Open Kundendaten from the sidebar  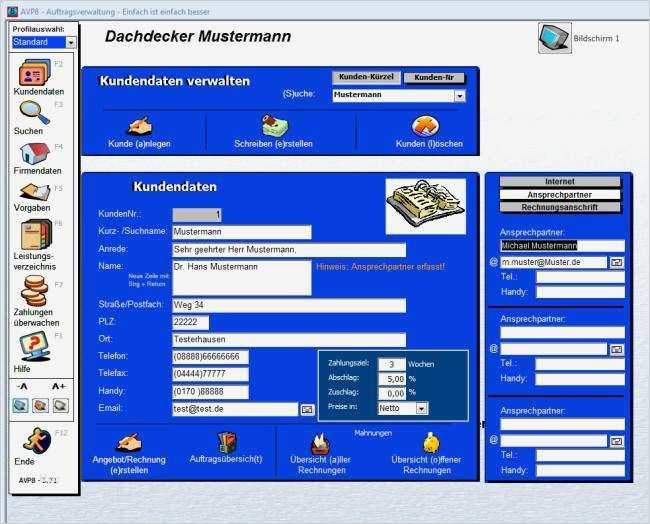click(35, 73)
